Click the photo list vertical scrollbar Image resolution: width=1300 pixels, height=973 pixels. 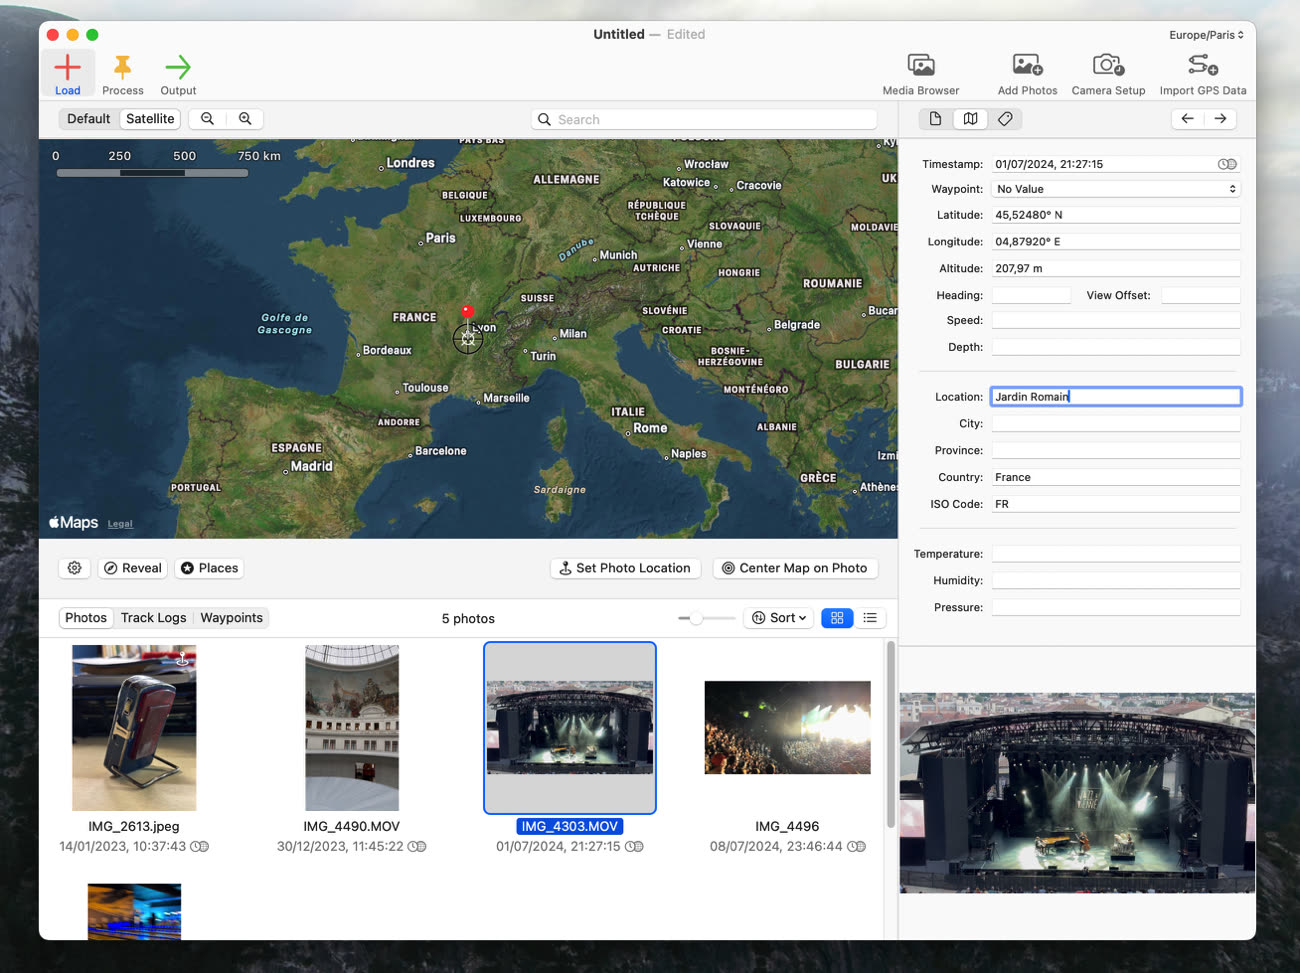(890, 735)
